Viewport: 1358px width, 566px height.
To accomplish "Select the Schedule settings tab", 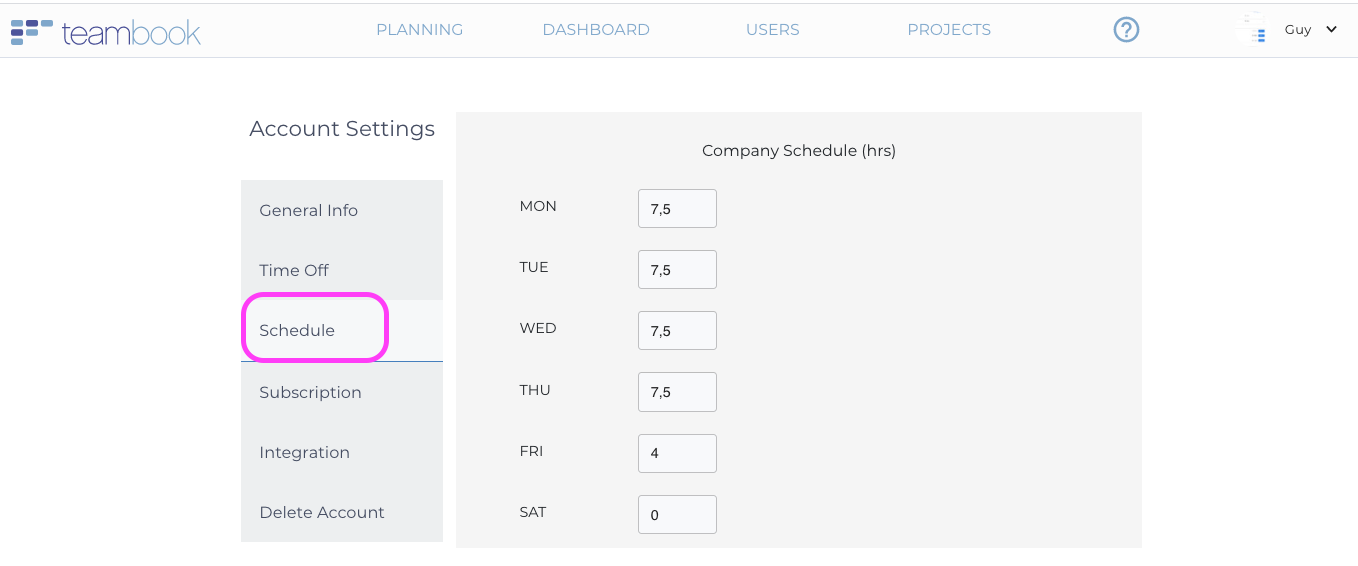I will (x=297, y=330).
